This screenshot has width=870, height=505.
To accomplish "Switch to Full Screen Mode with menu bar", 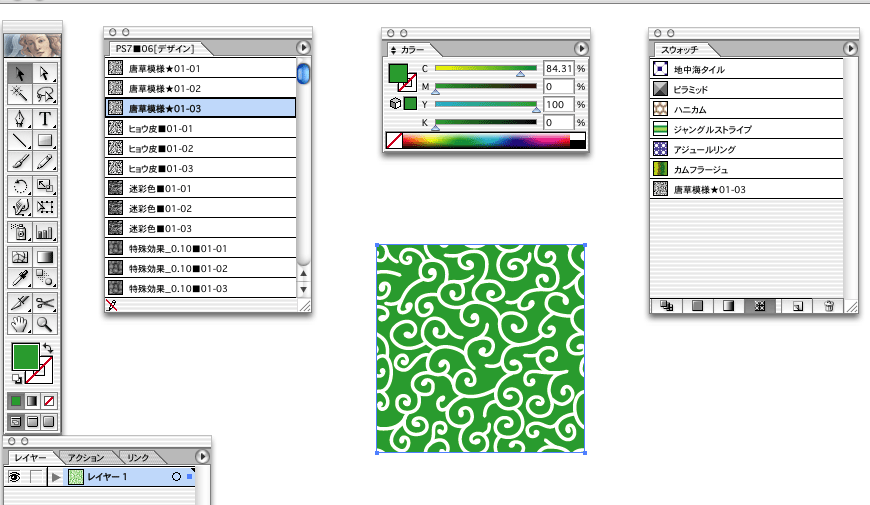I will 32,422.
